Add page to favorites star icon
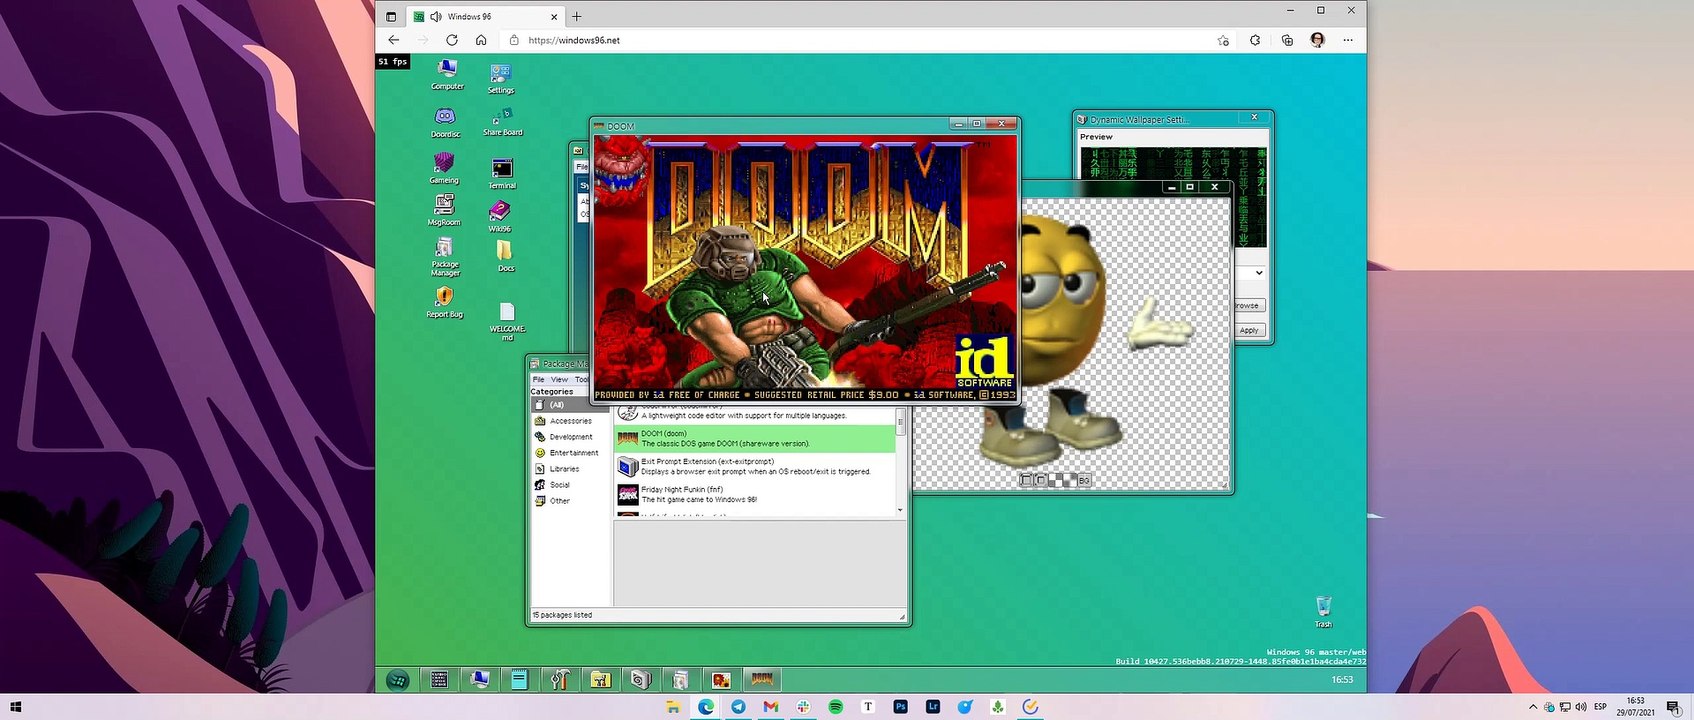 [x=1223, y=40]
